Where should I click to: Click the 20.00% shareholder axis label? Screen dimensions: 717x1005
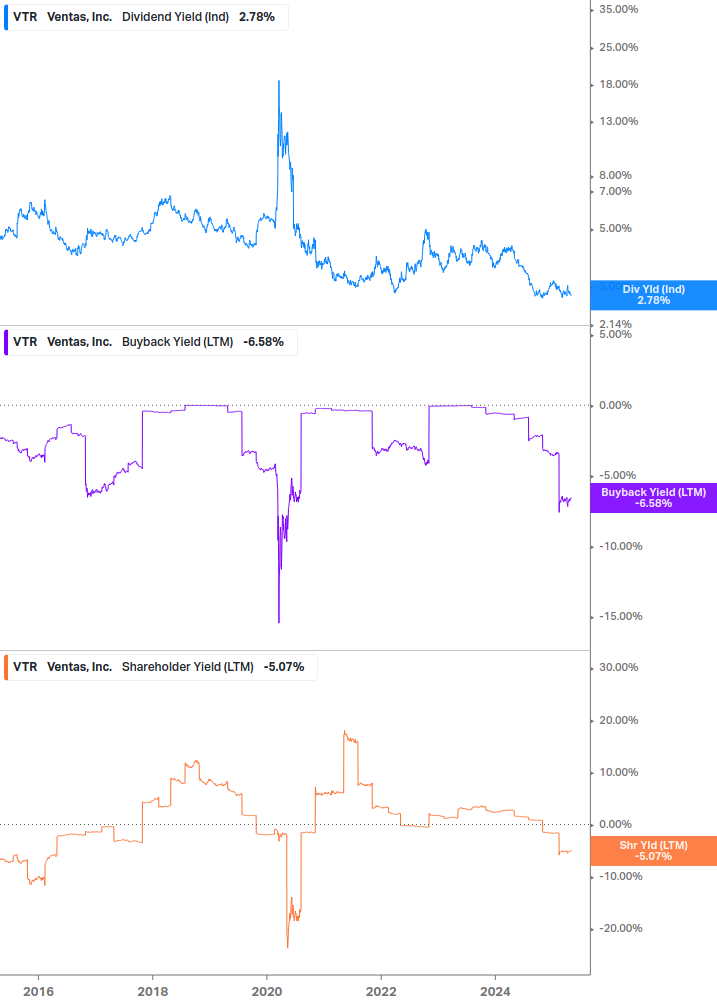tap(618, 720)
